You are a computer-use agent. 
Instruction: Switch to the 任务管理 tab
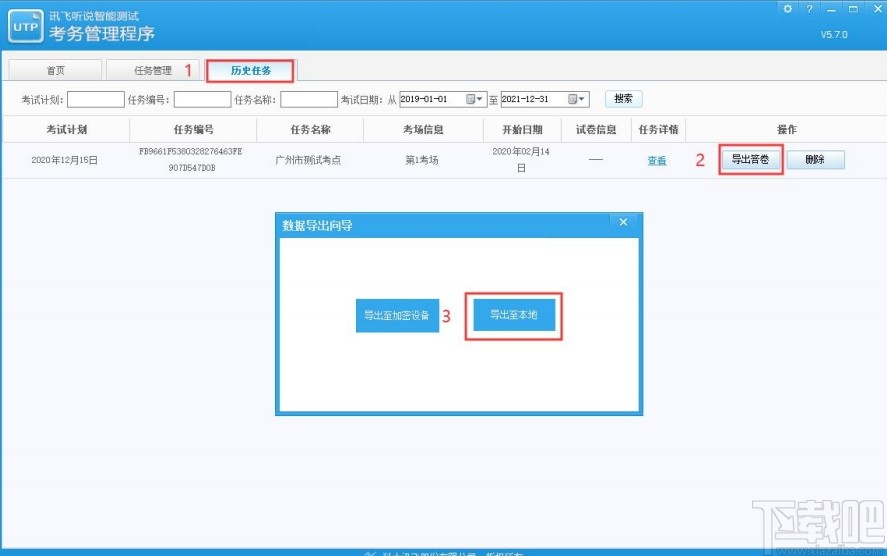[x=153, y=70]
